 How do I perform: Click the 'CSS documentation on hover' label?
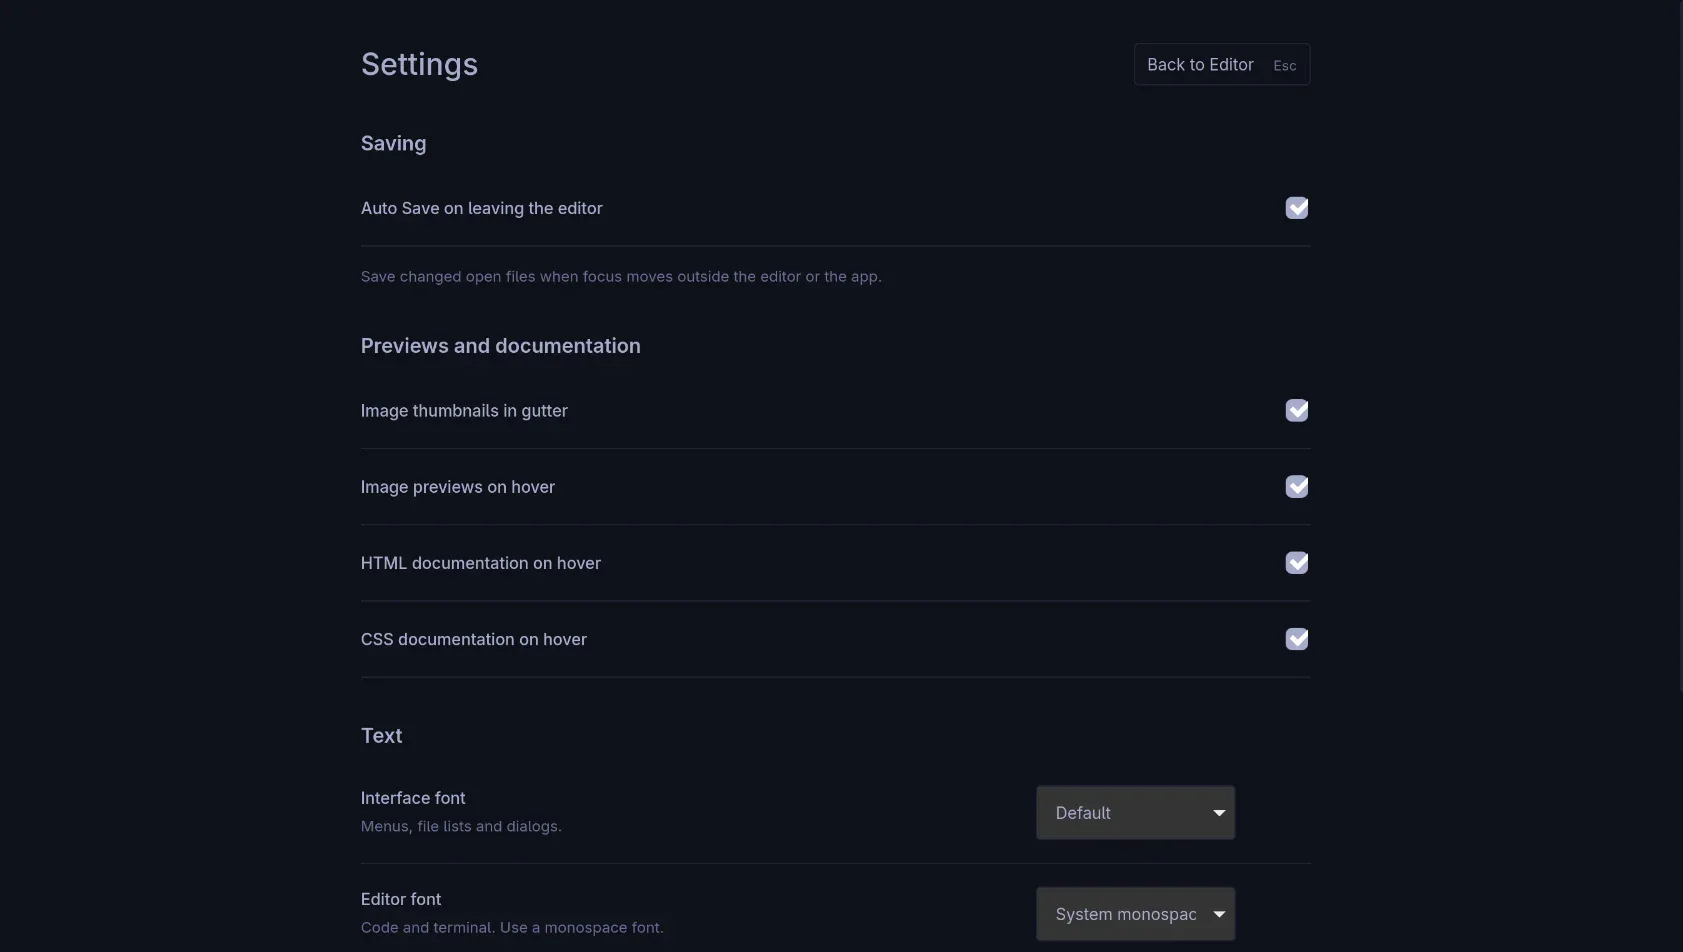[473, 638]
